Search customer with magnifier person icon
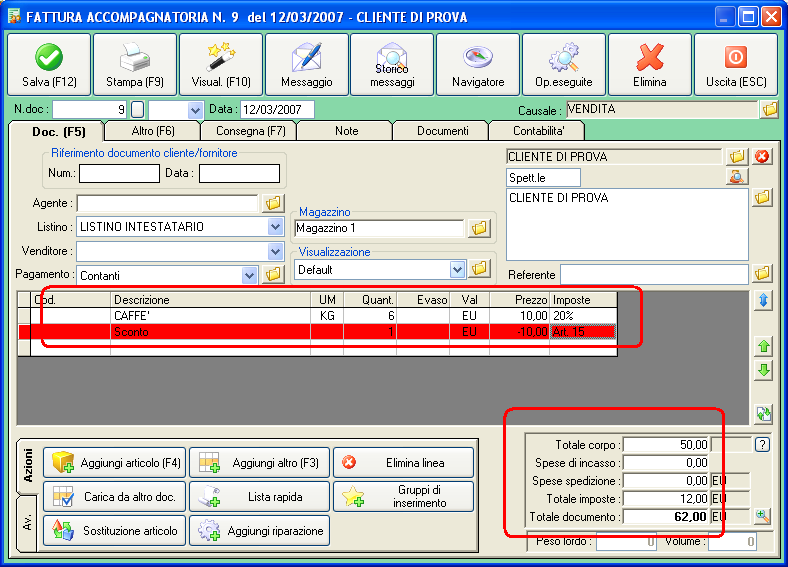Viewport: 788px width, 567px height. tap(737, 177)
